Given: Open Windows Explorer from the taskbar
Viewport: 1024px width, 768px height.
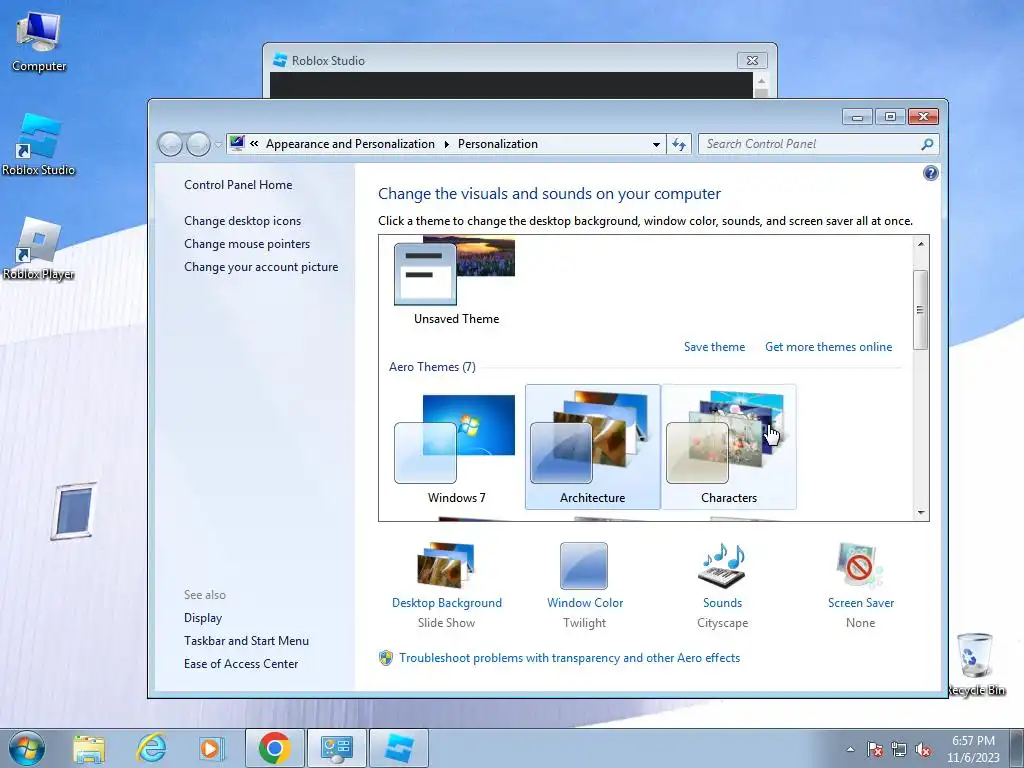Looking at the screenshot, I should click(x=89, y=748).
